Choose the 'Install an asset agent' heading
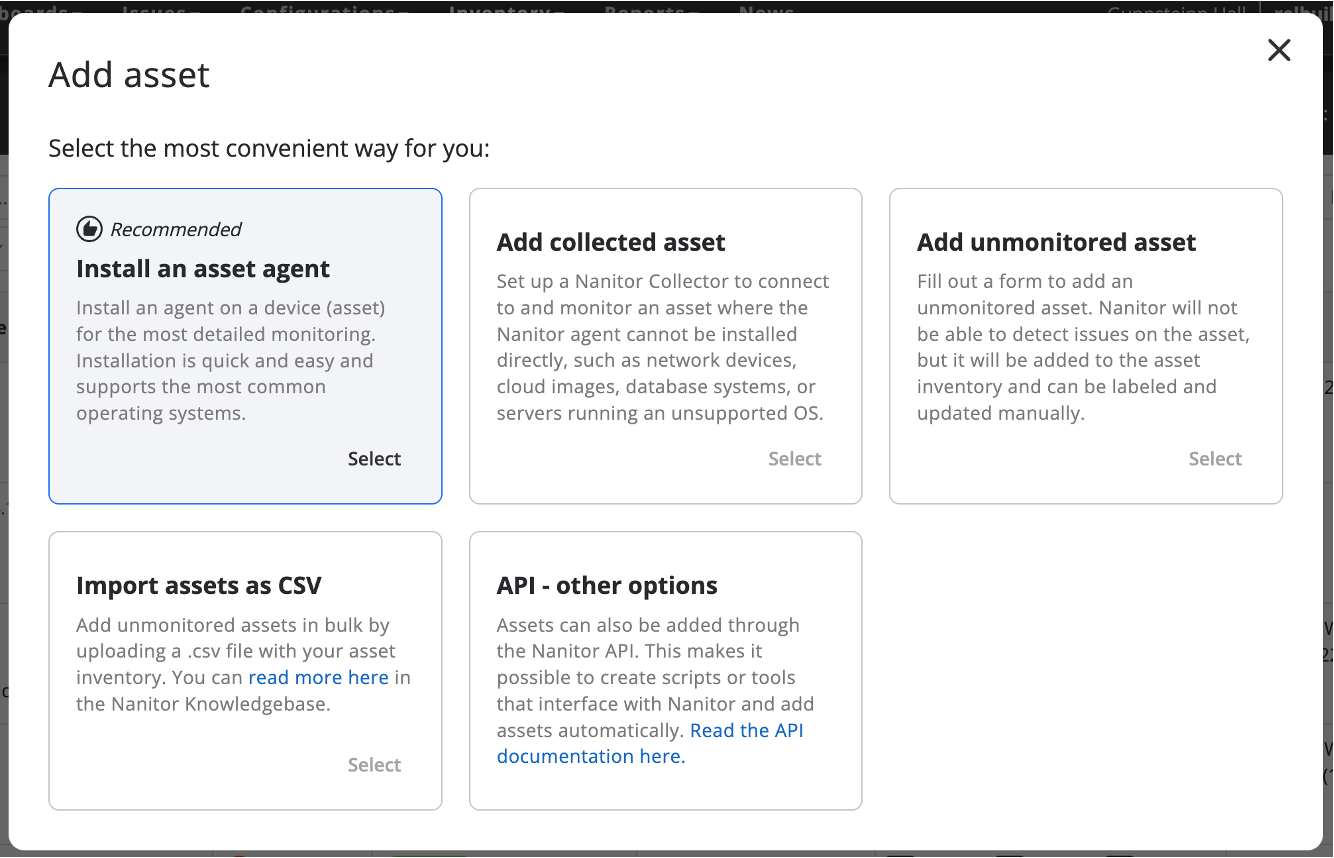The image size is (1334, 858). pos(203,269)
